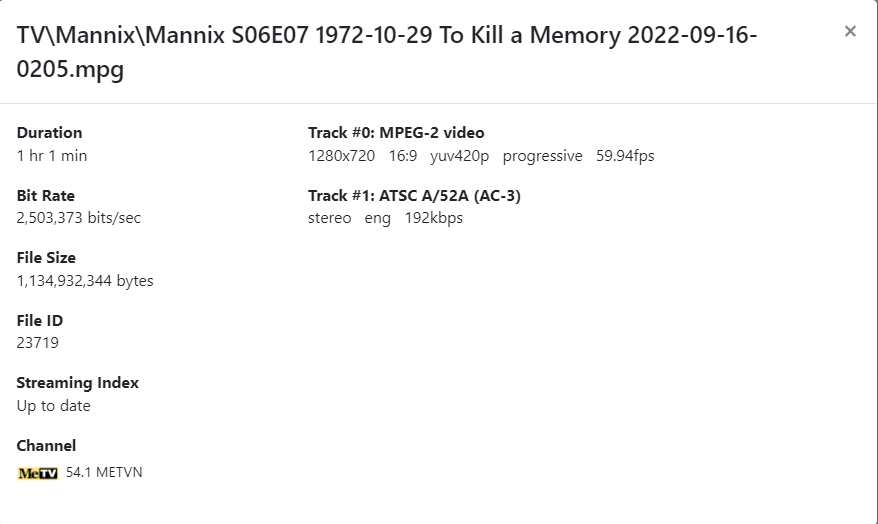Click the 1 hr 1 min duration value
This screenshot has width=878, height=524.
52,156
